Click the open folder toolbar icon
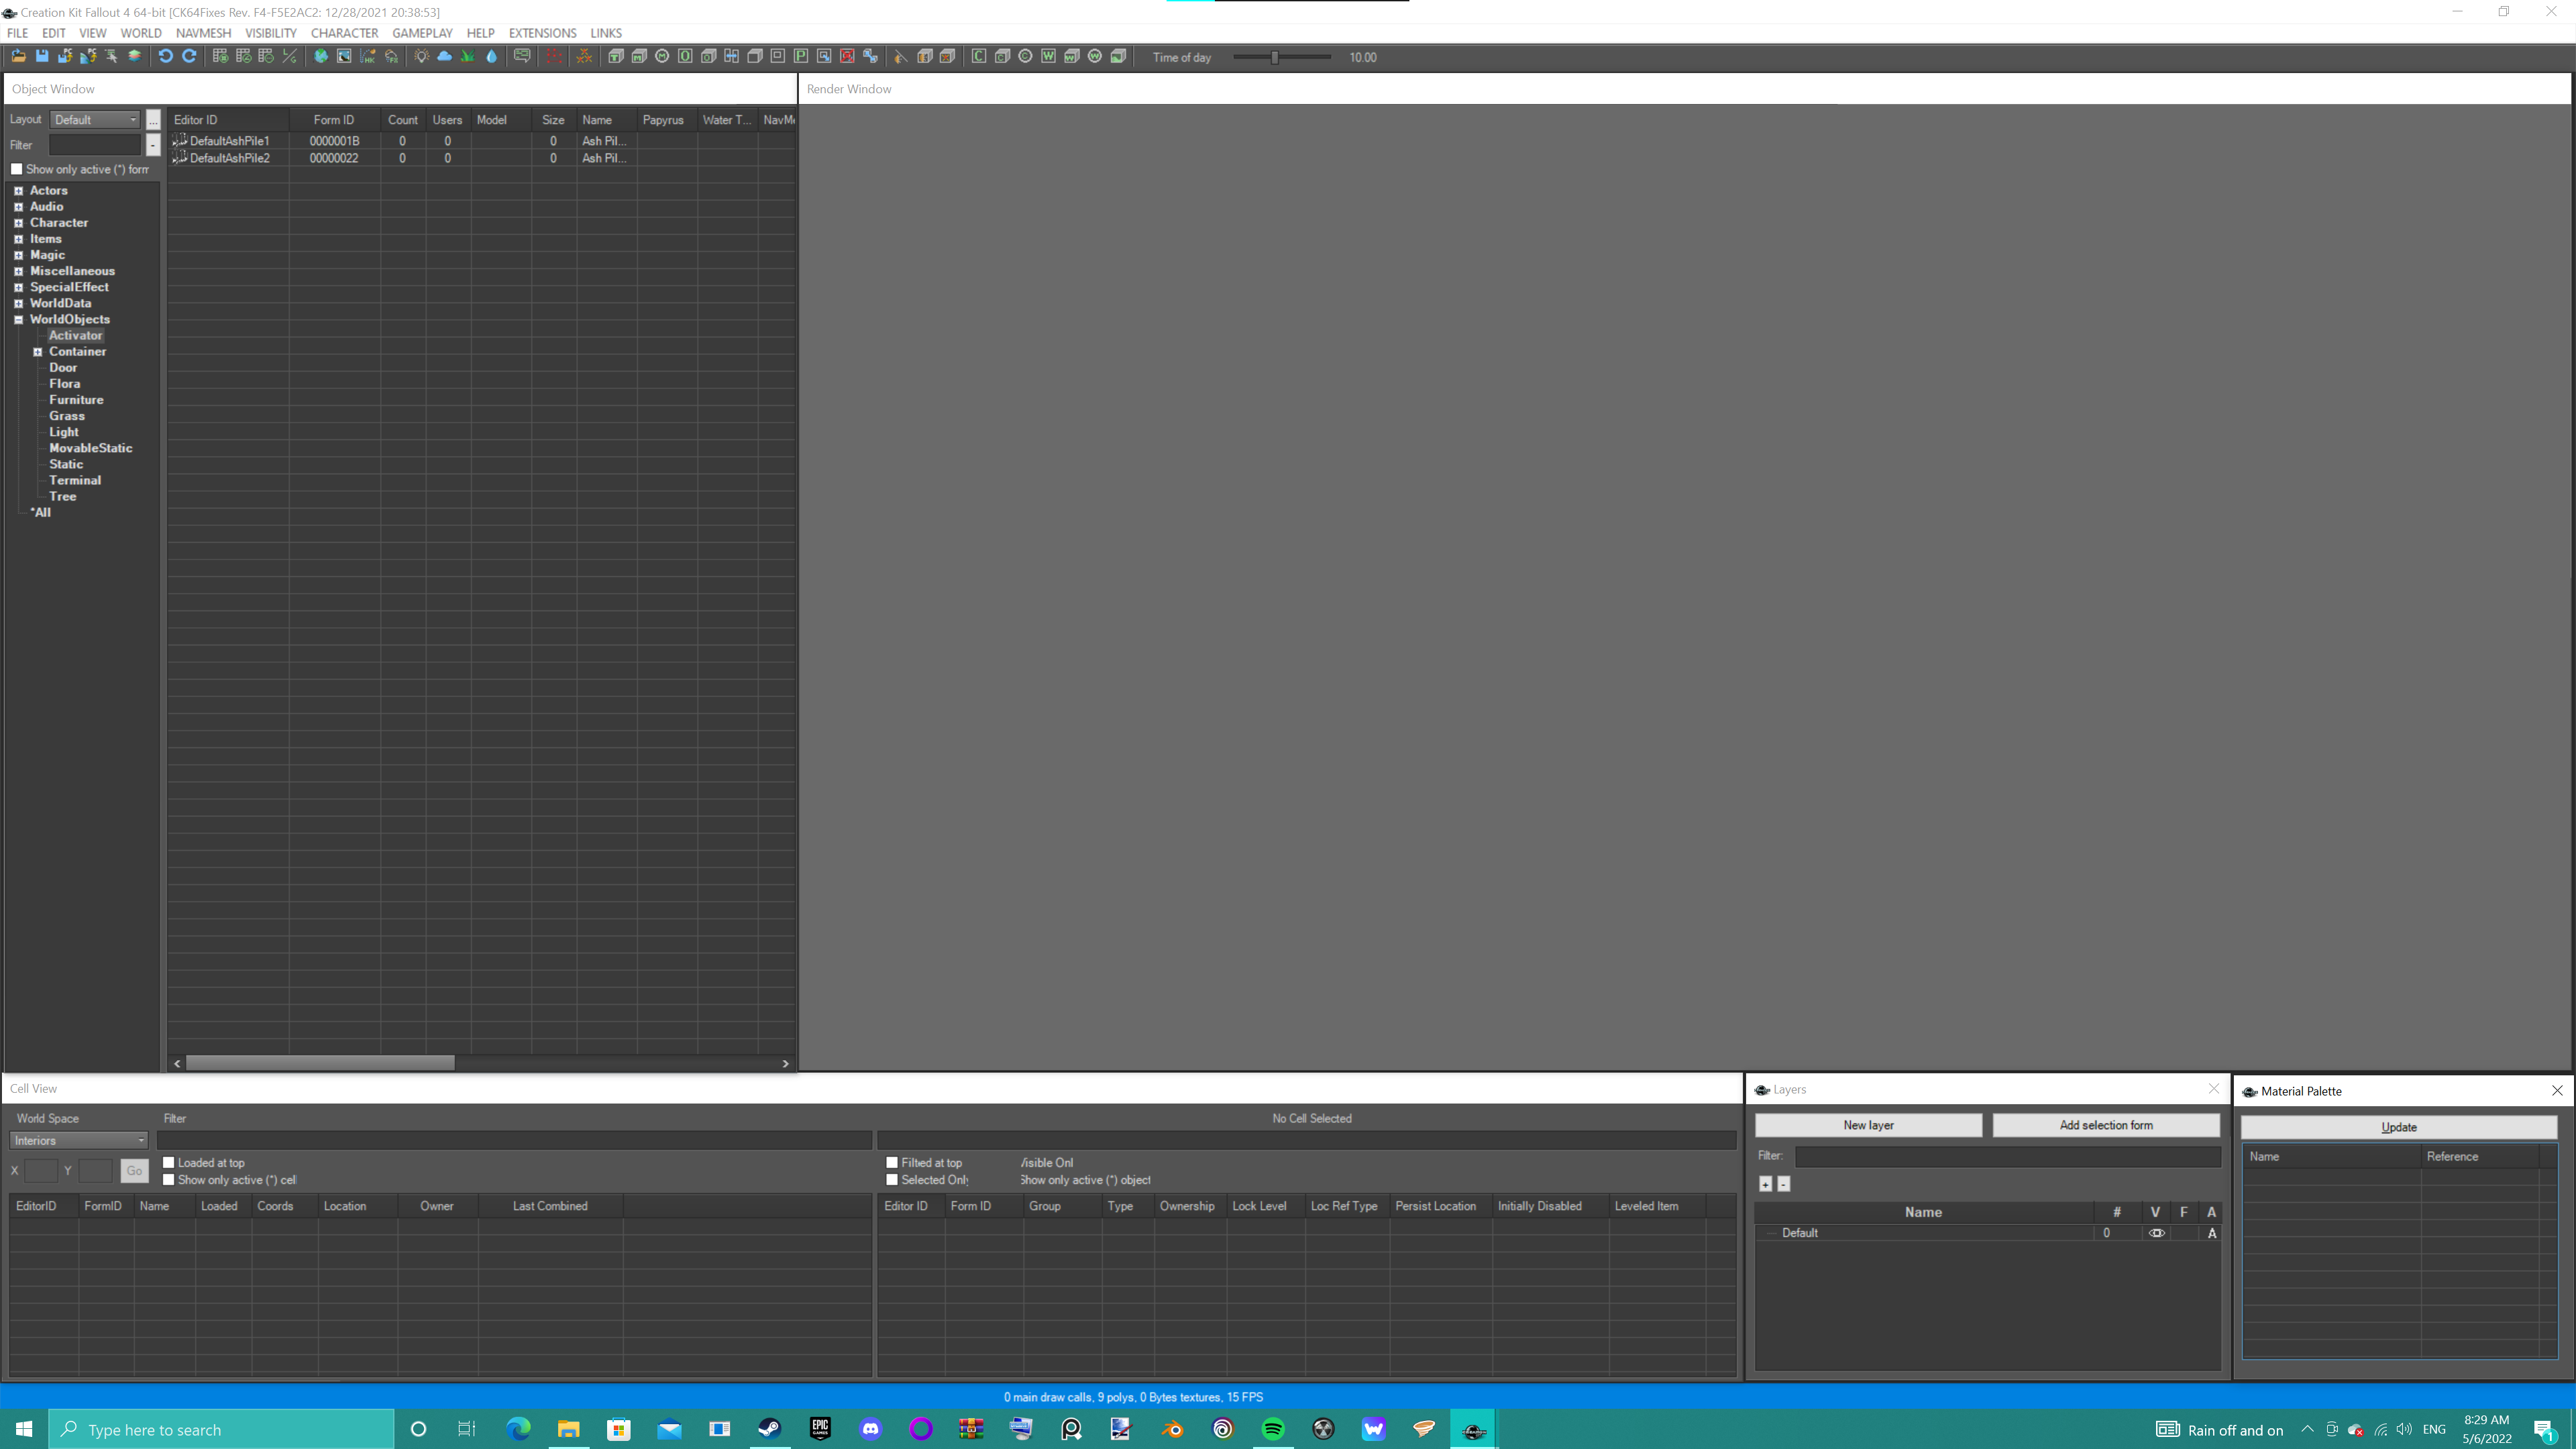 (18, 57)
